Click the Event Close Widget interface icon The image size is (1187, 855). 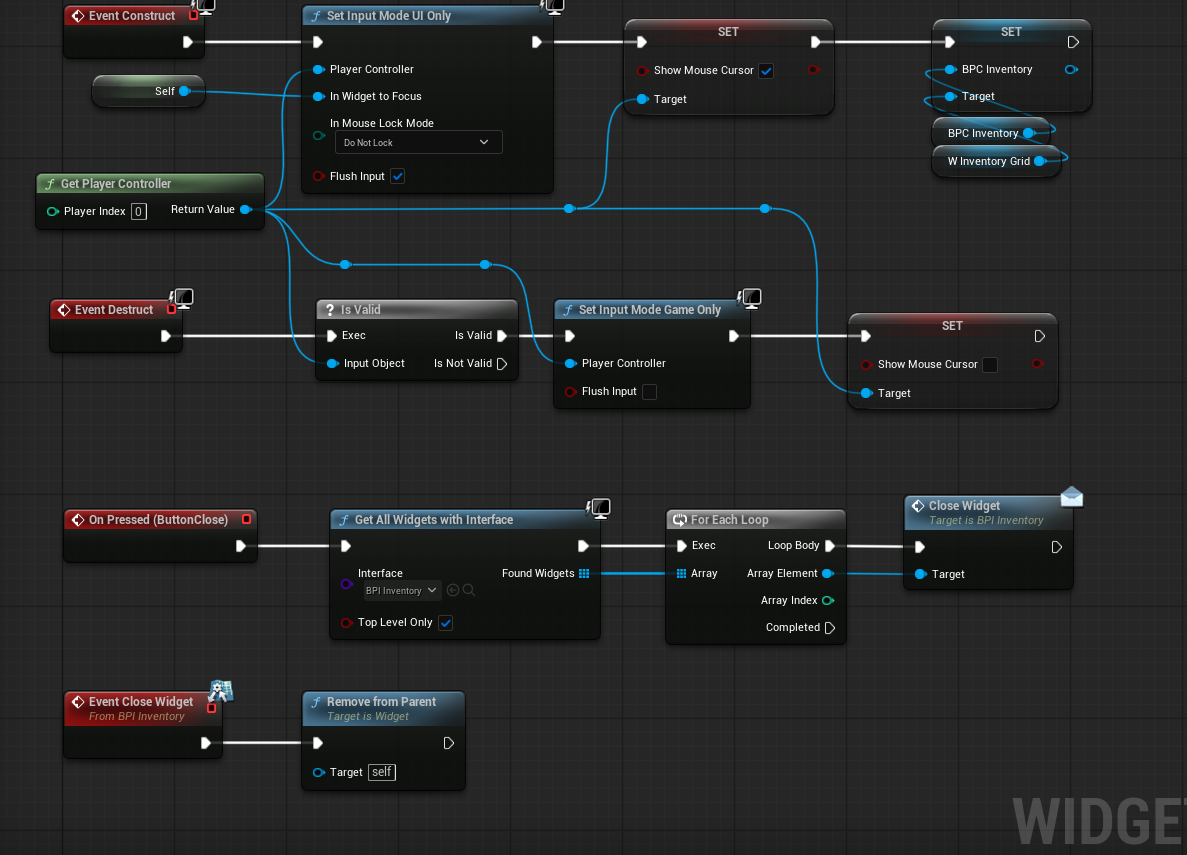pyautogui.click(x=221, y=690)
